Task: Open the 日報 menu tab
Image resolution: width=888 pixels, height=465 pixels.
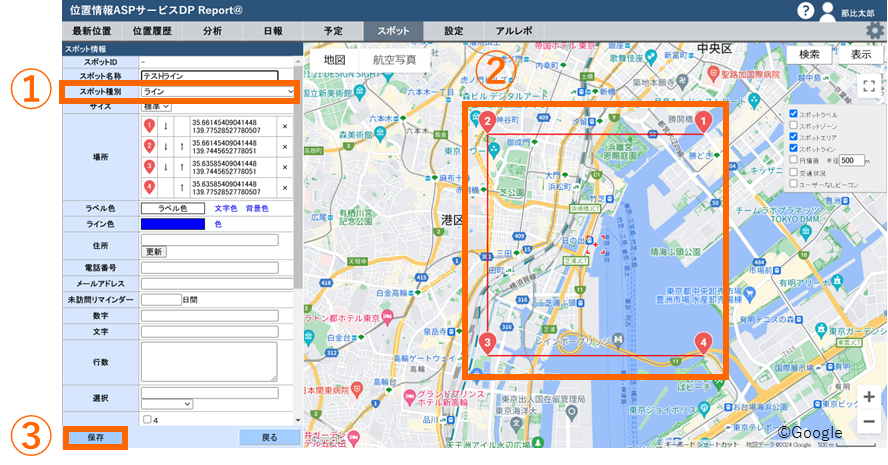Action: [x=273, y=31]
